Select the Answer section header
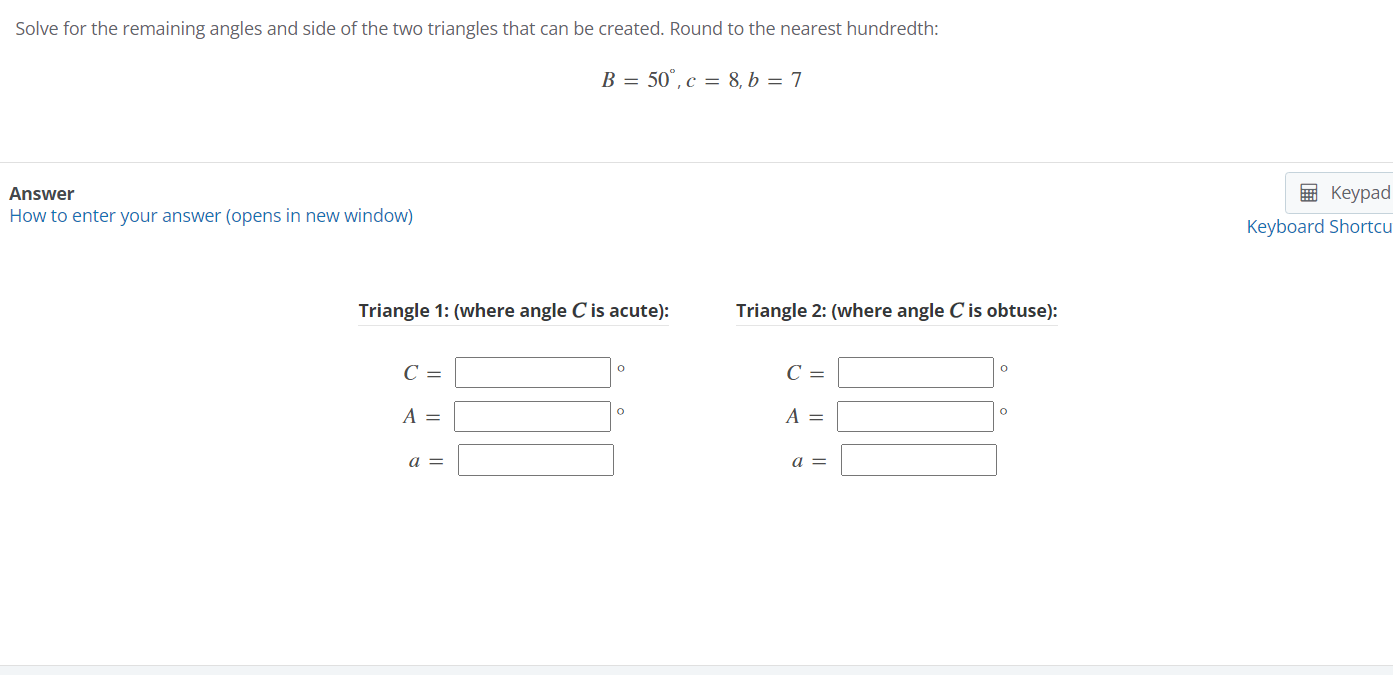1393x675 pixels. 41,193
